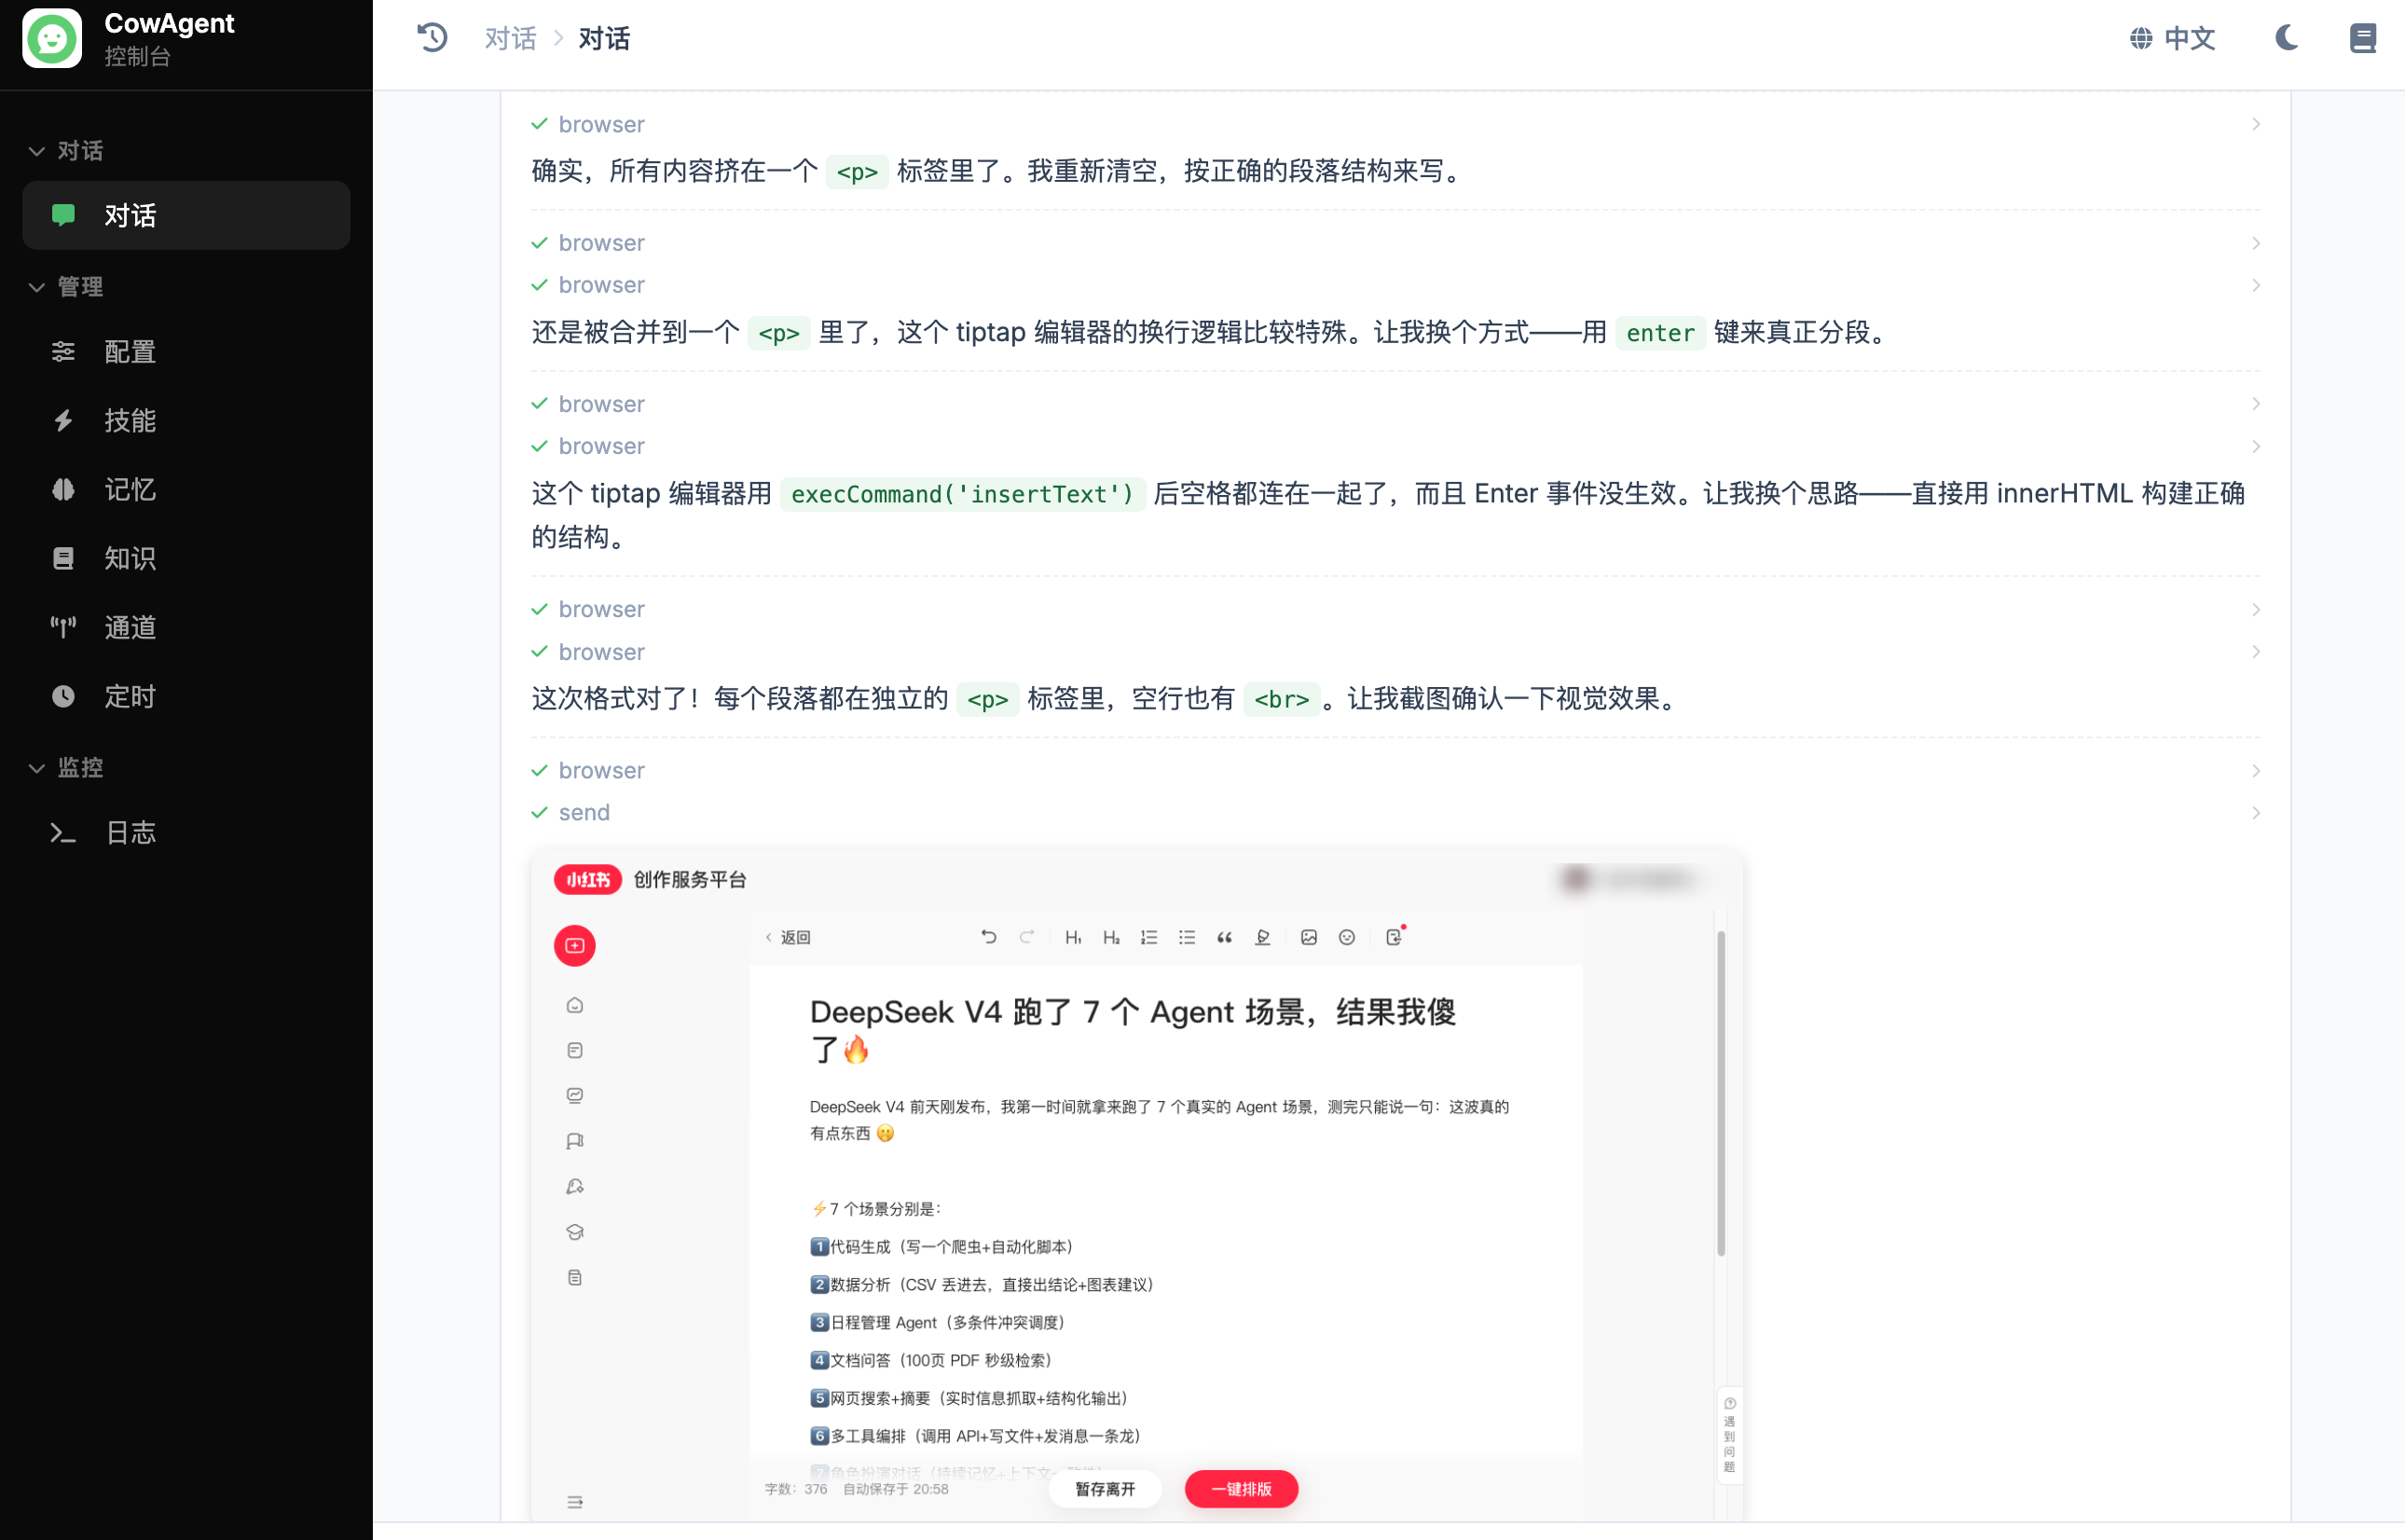Open the documentation book icon top right
2405x1540 pixels.
pos(2362,38)
